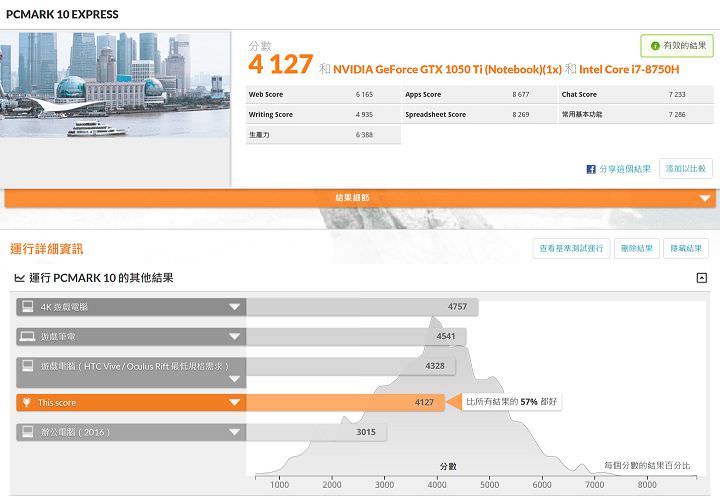Image resolution: width=720 pixels, height=501 pixels.
Task: Collapse the other results panel with caret button
Action: (x=701, y=277)
